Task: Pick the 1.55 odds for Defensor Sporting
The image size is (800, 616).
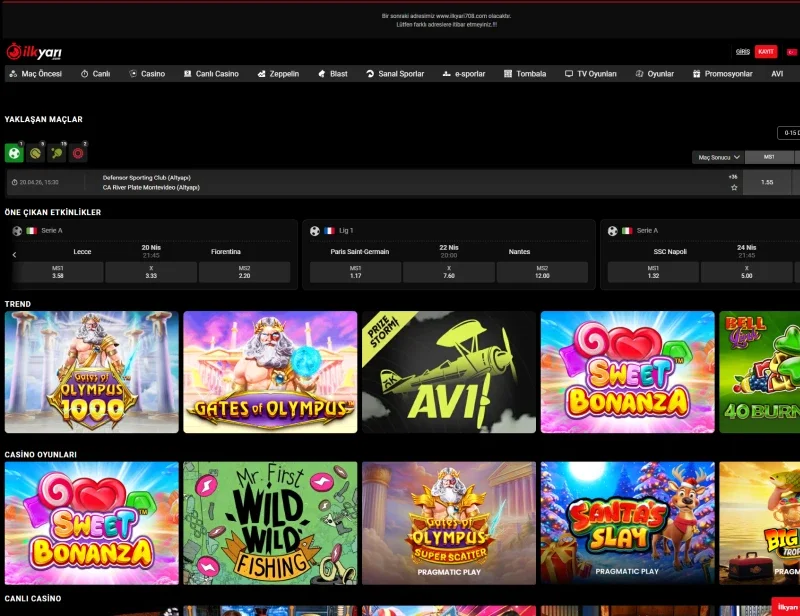Action: 767,182
